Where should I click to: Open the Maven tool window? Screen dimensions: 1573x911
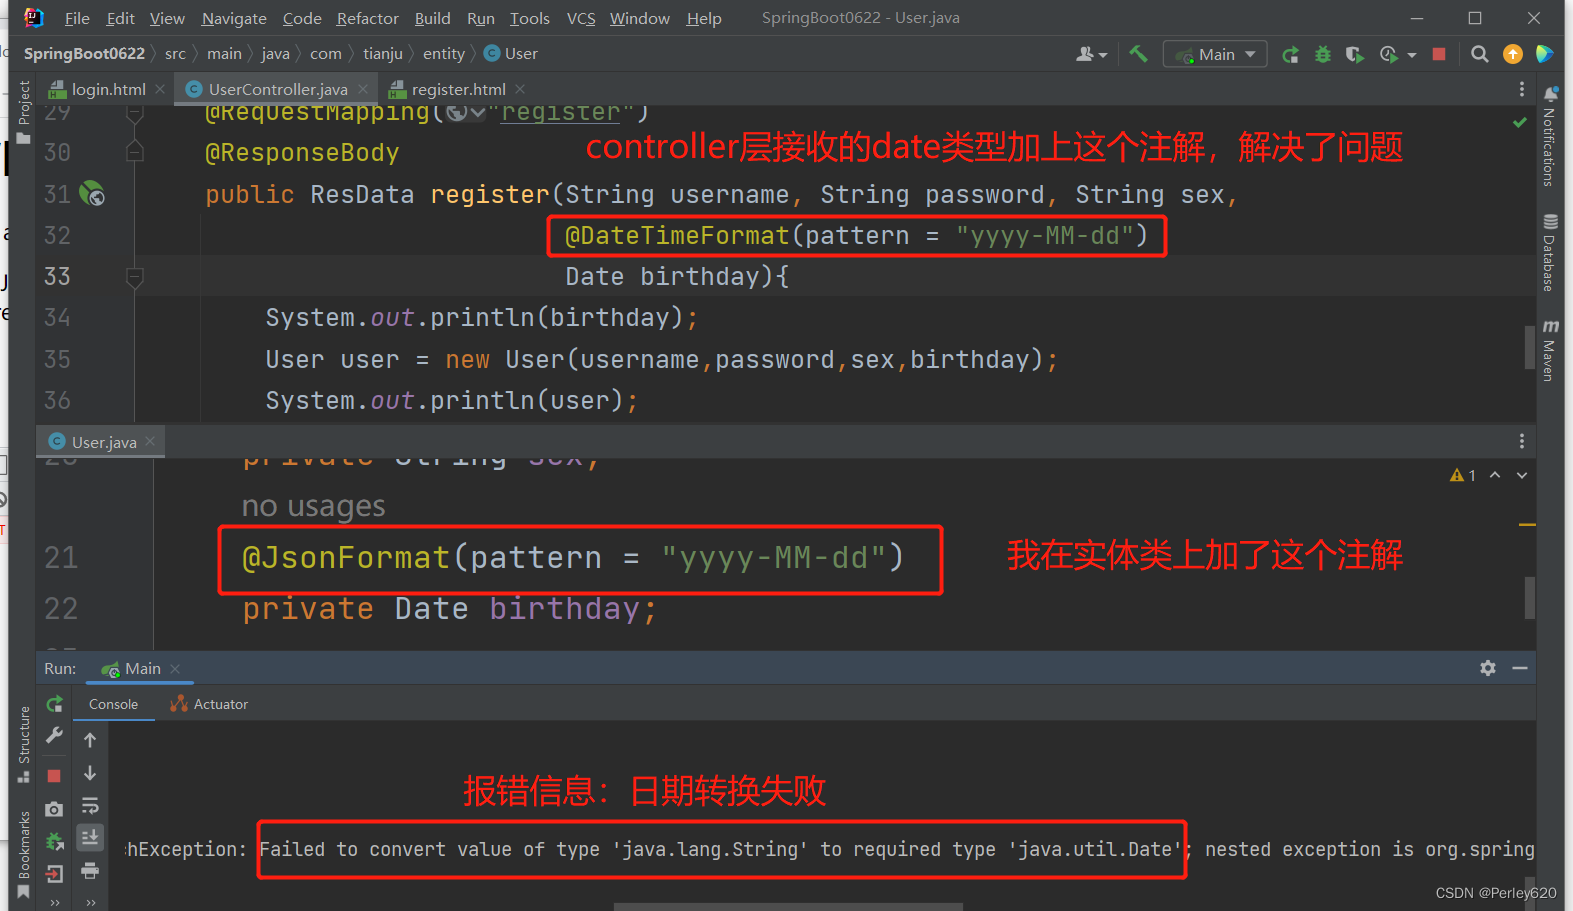click(x=1550, y=350)
